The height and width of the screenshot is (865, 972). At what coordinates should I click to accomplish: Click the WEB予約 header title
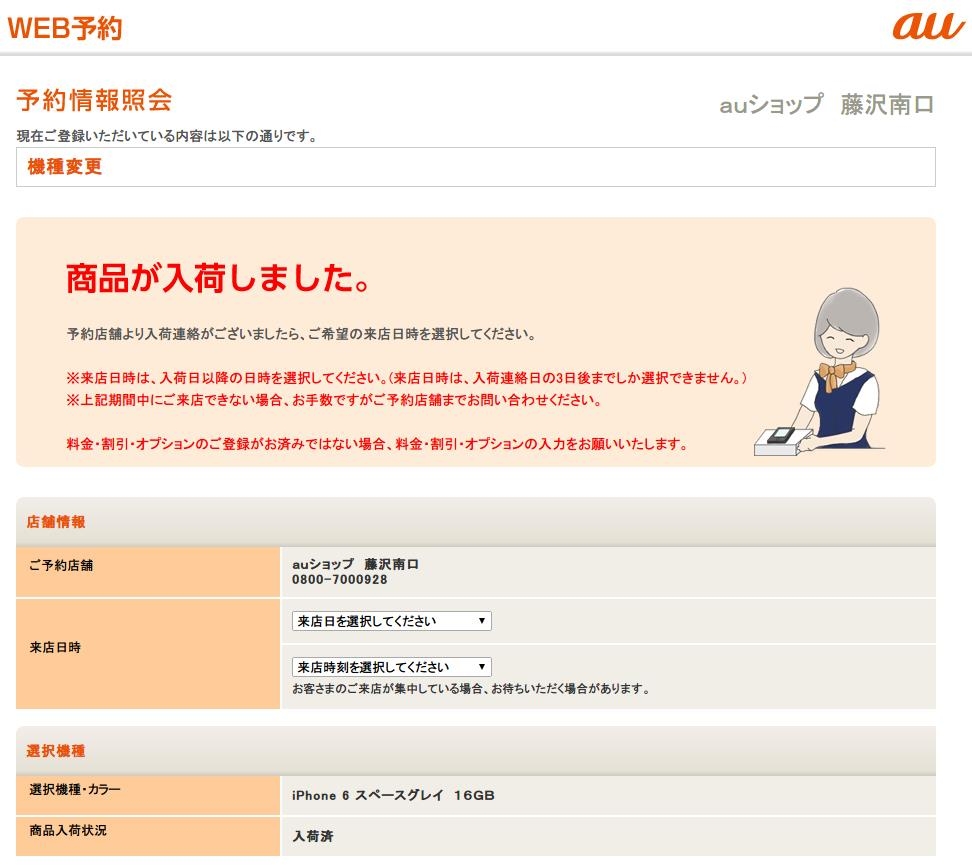(x=65, y=28)
